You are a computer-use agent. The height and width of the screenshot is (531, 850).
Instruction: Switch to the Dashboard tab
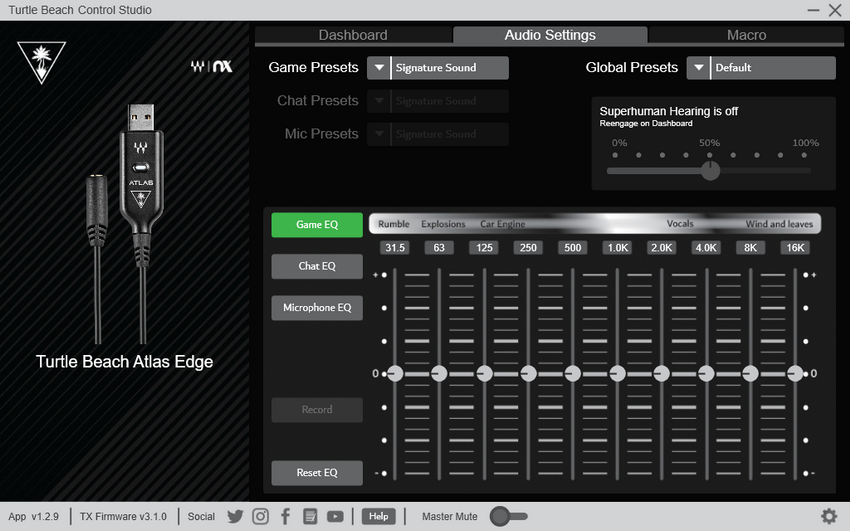pos(352,35)
